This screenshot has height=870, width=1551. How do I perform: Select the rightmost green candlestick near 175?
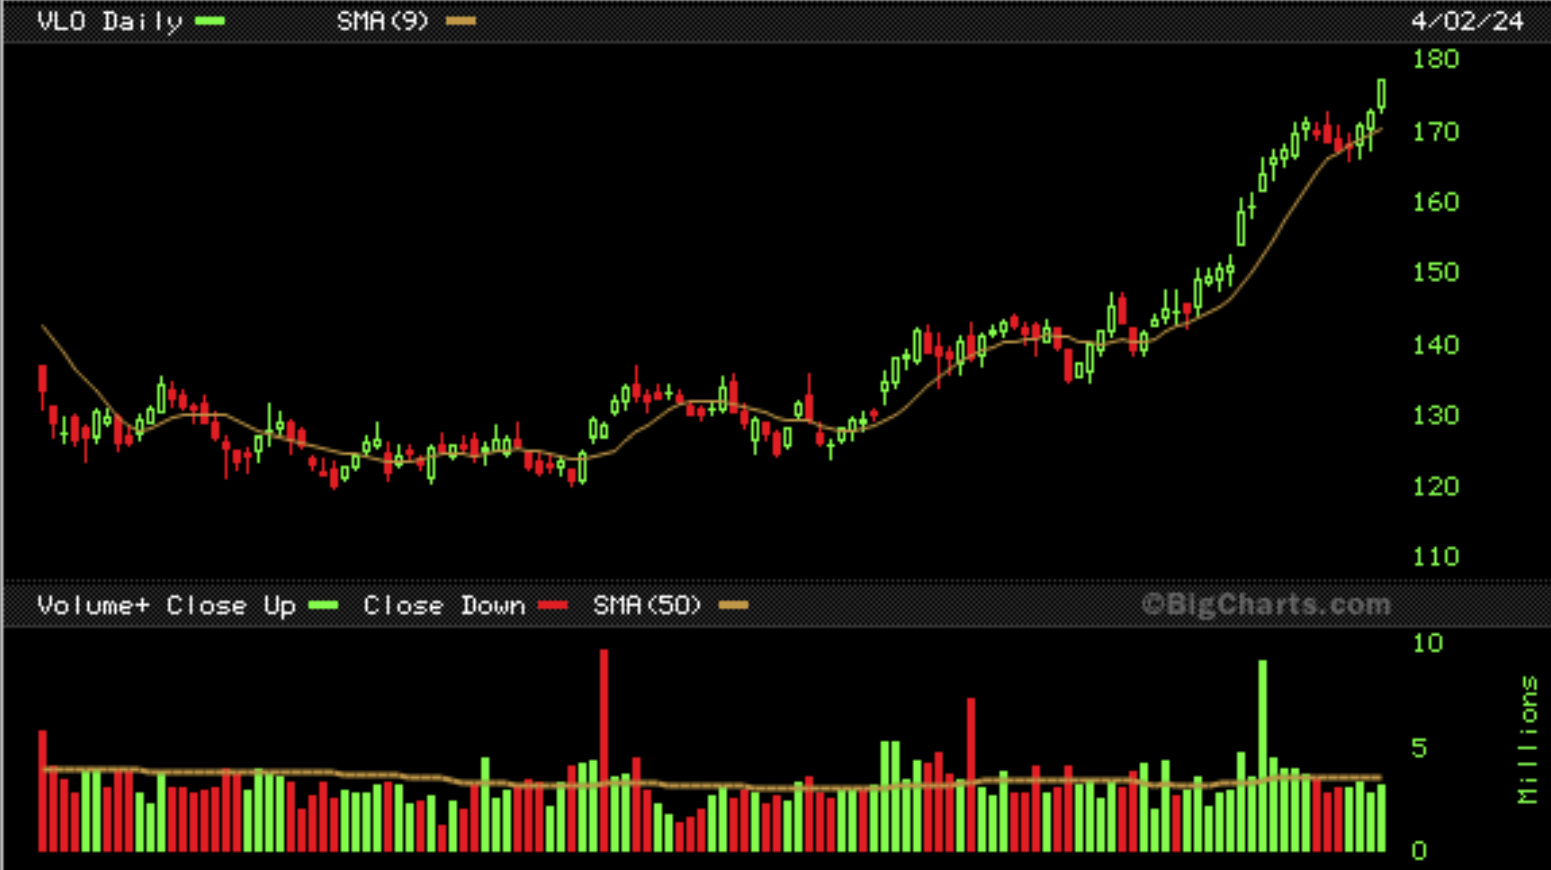point(1382,94)
